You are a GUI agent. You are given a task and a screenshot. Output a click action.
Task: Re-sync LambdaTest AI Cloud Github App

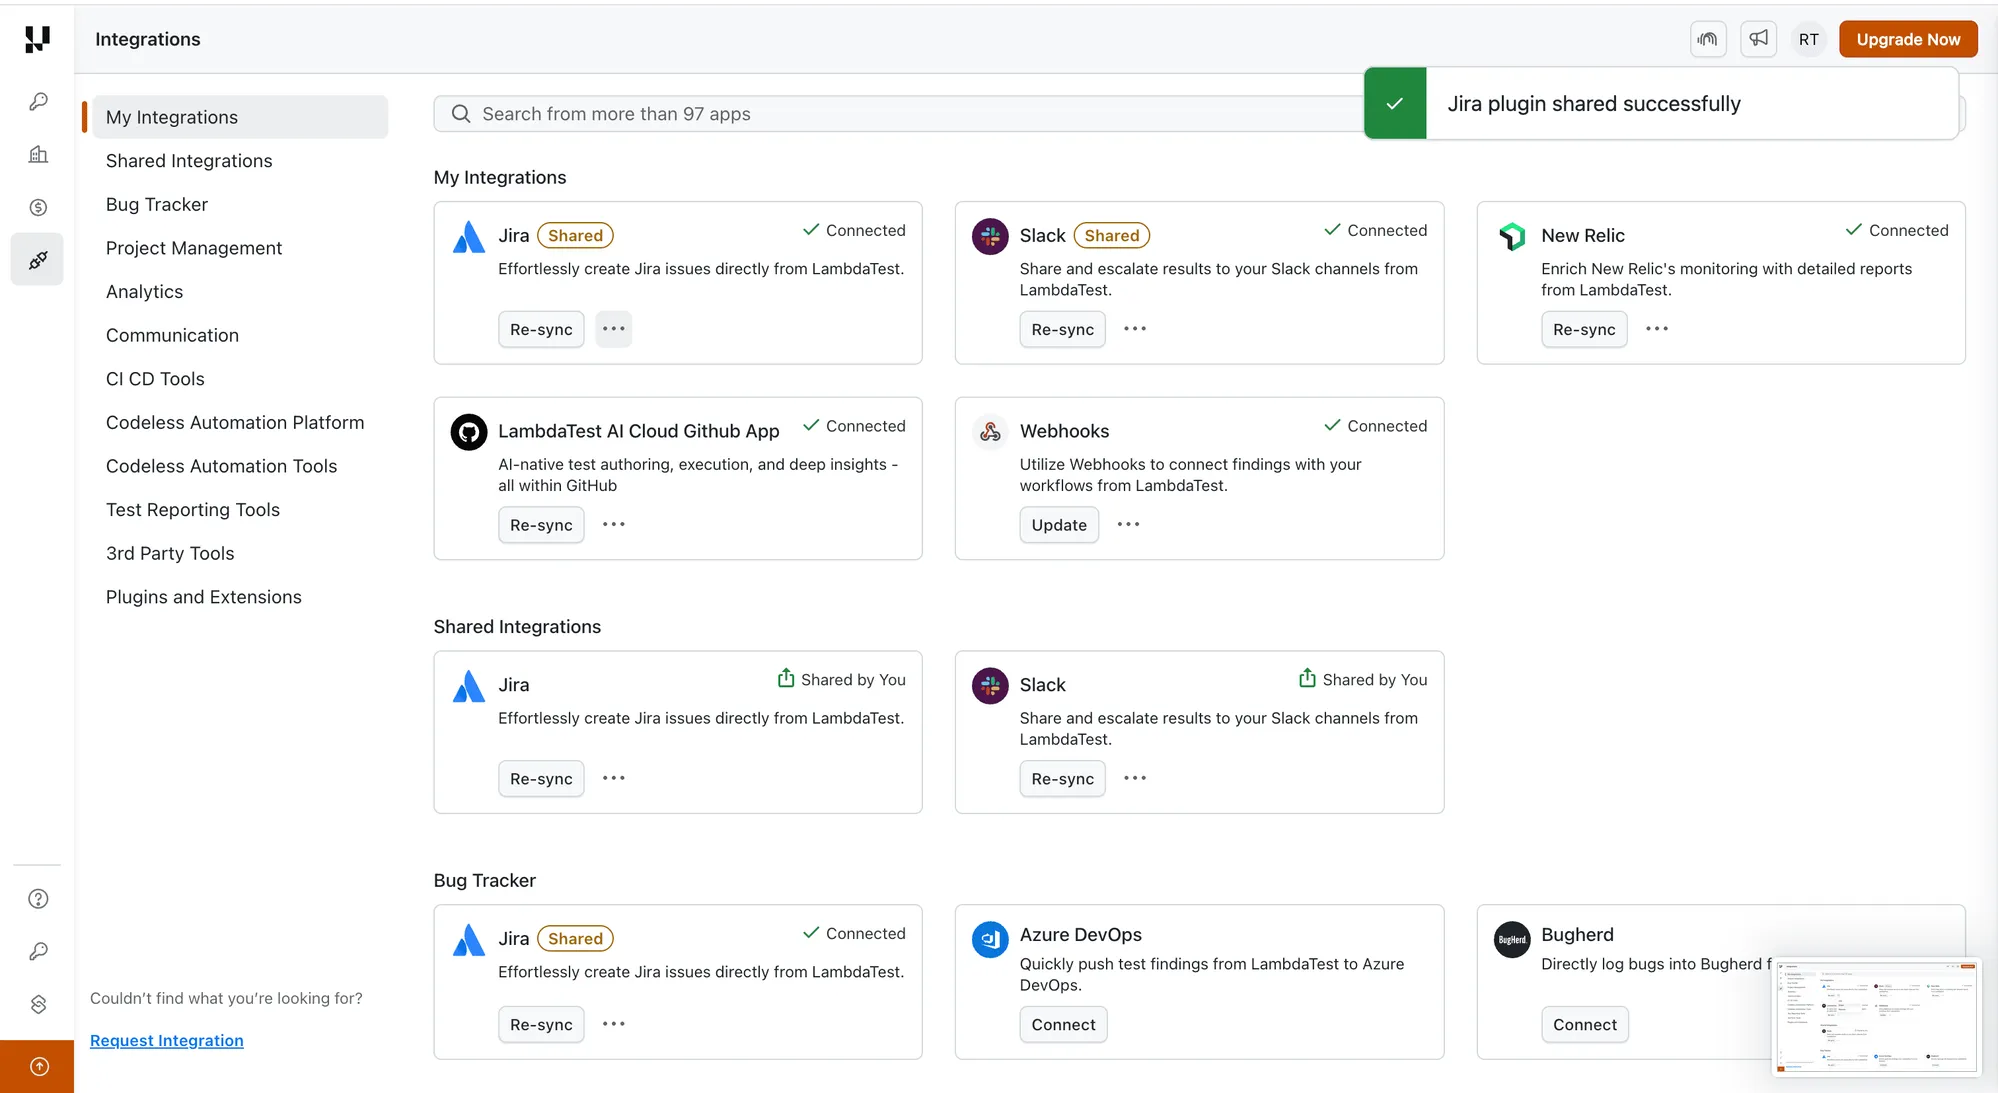(541, 525)
